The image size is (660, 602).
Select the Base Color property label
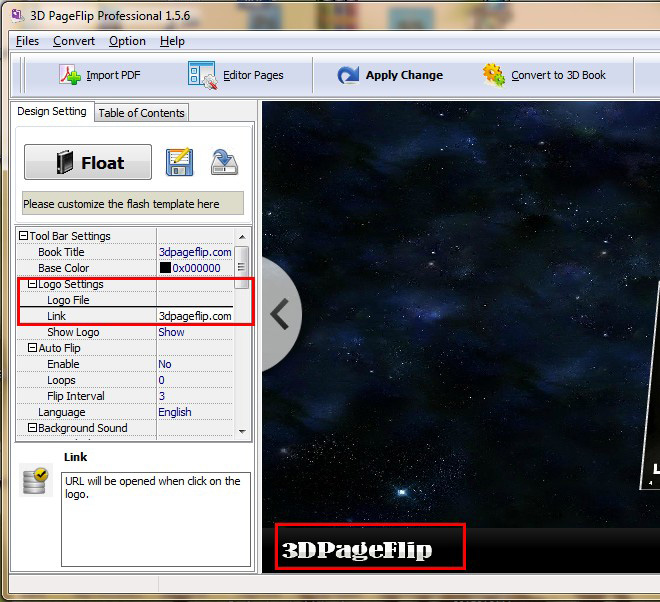[64, 268]
